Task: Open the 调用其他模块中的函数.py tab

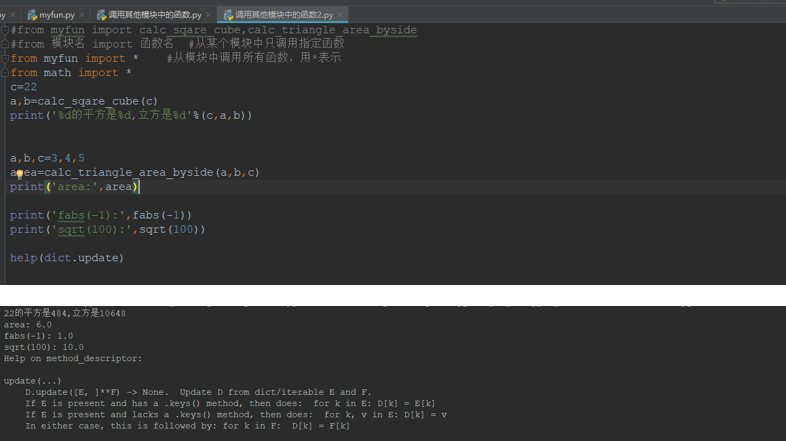Action: (154, 15)
